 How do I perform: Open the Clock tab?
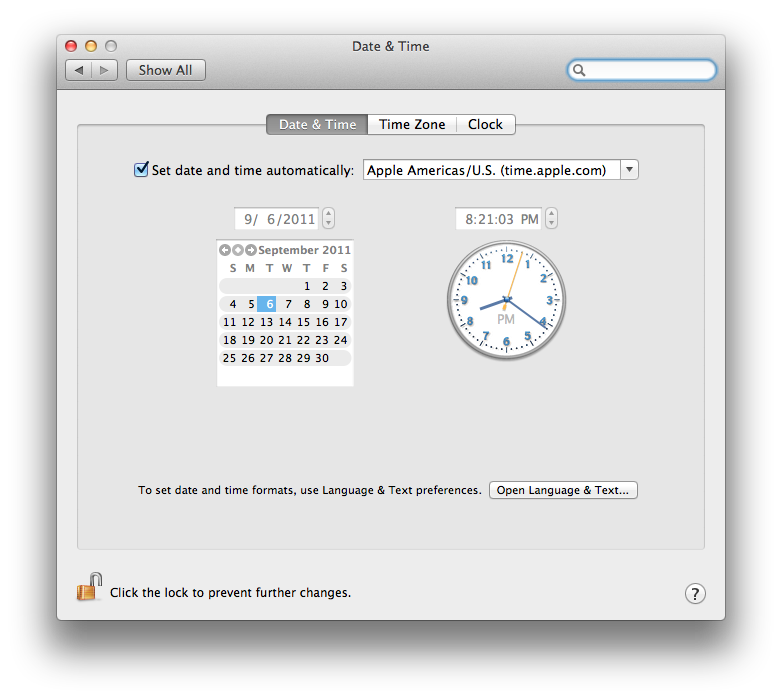(x=485, y=124)
